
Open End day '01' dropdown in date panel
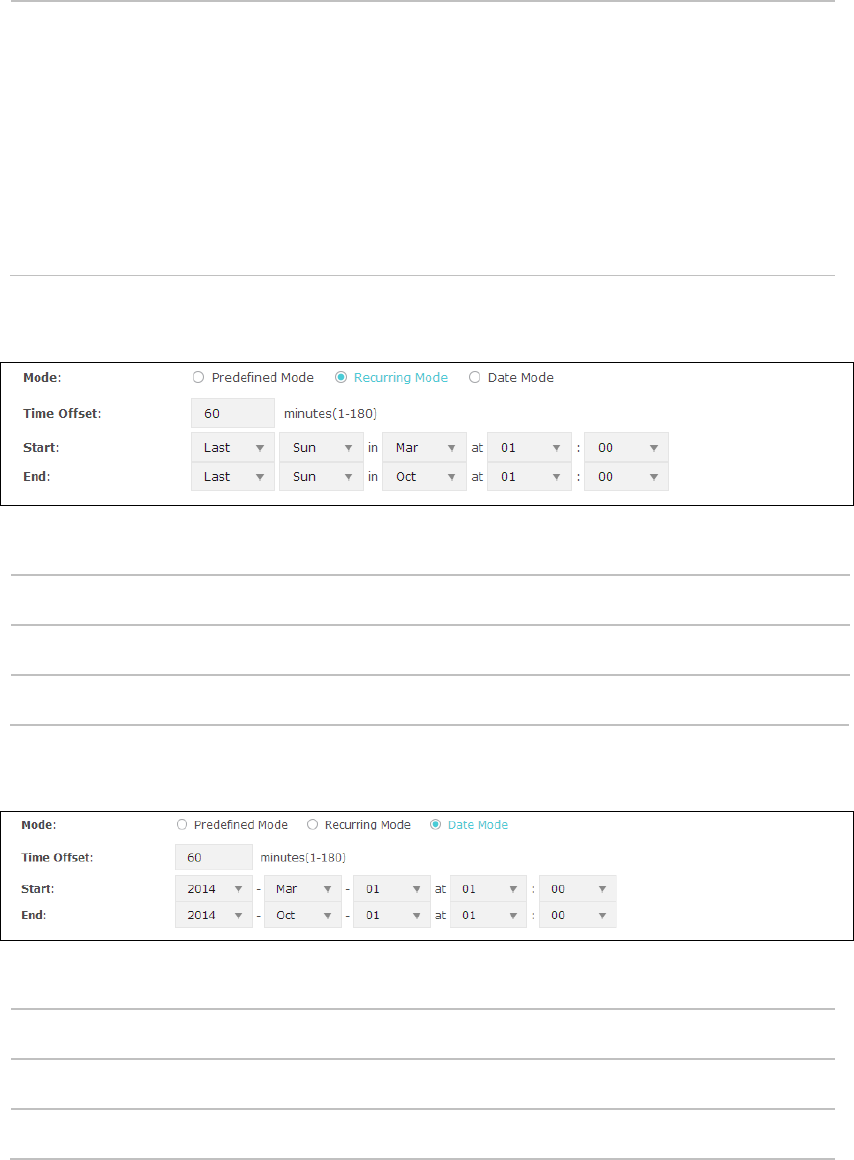[391, 915]
